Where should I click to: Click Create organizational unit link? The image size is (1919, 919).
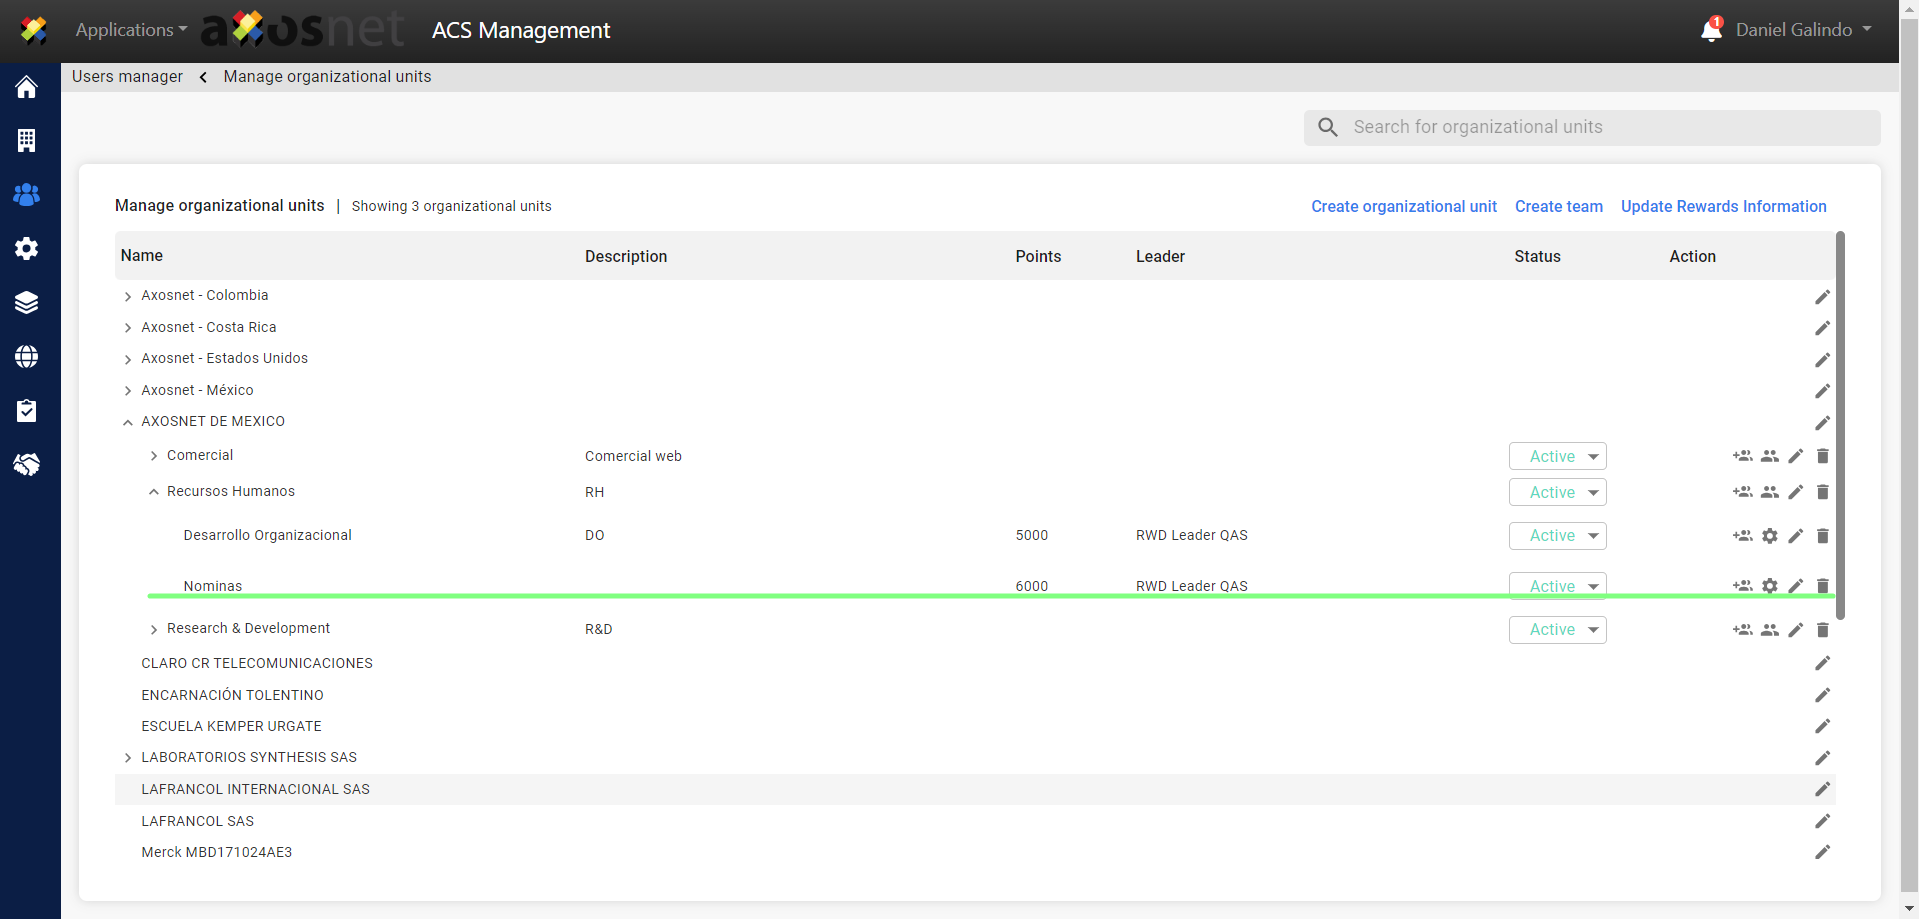[x=1403, y=206]
